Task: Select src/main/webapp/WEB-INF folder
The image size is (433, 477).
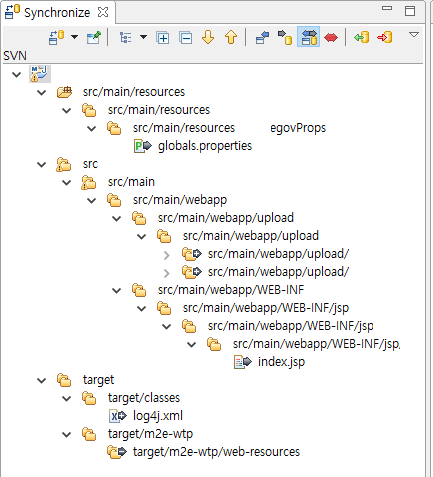Action: [x=231, y=290]
